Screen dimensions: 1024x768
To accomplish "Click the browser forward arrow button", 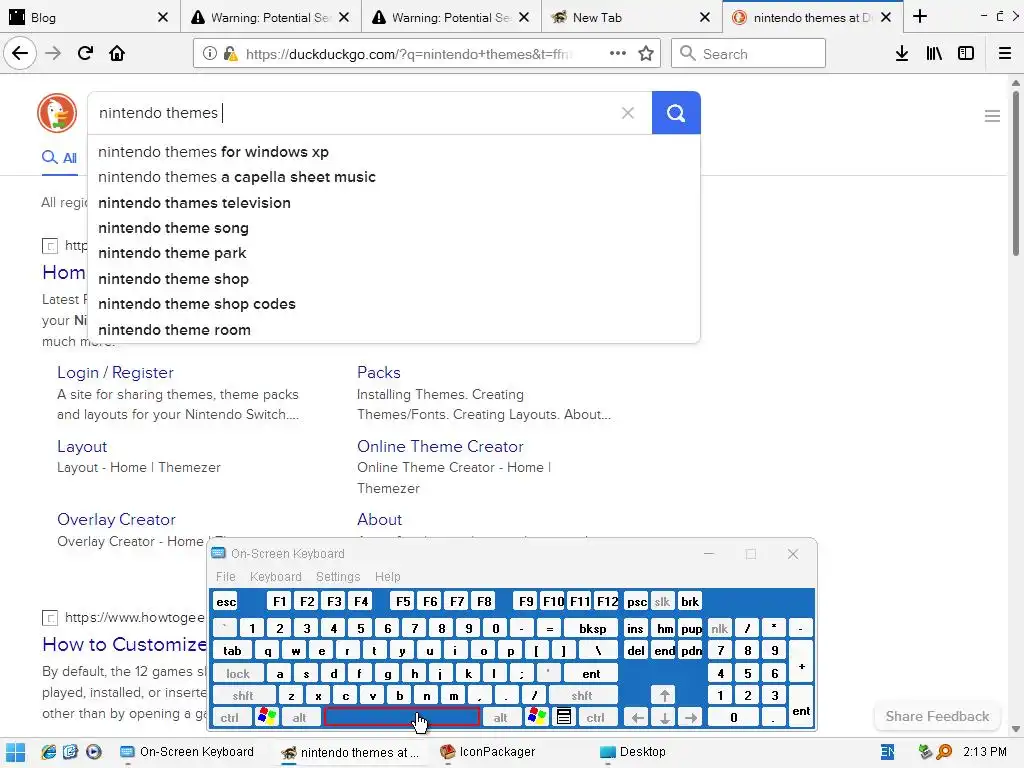I will point(53,54).
